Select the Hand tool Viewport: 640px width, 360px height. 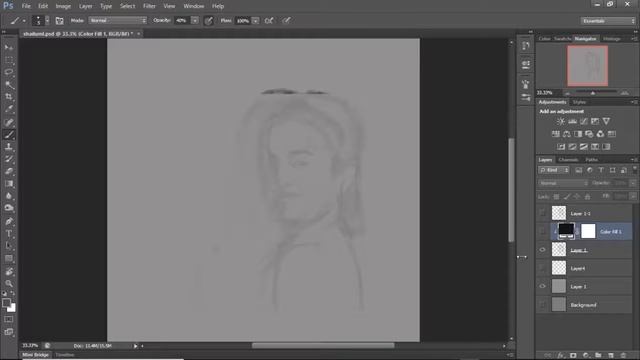tap(9, 271)
